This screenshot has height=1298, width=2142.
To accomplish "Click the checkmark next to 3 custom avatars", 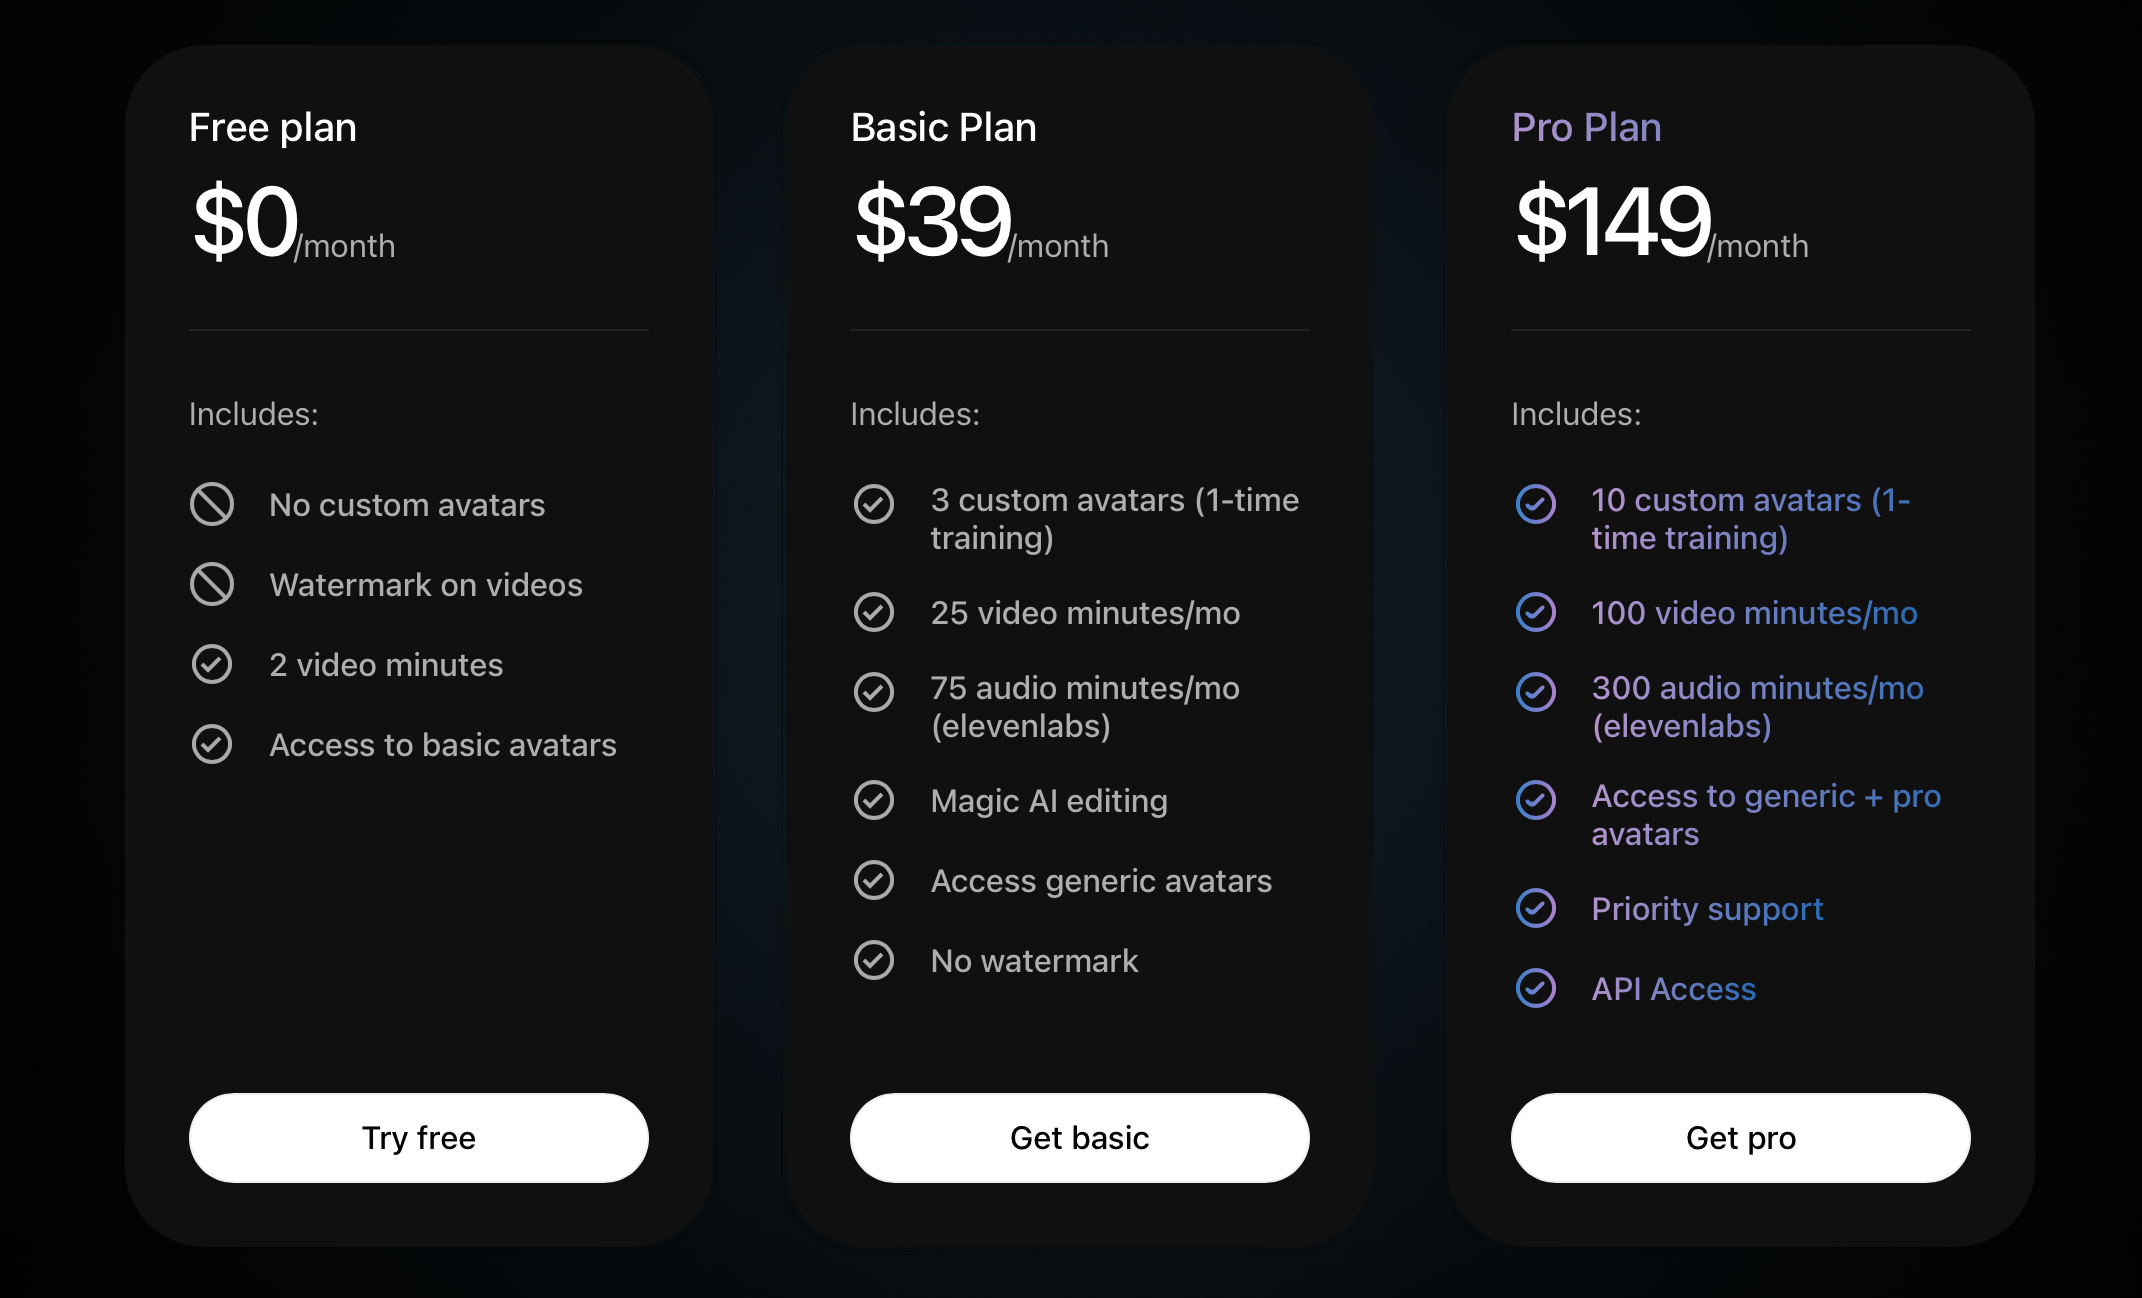I will [x=874, y=504].
